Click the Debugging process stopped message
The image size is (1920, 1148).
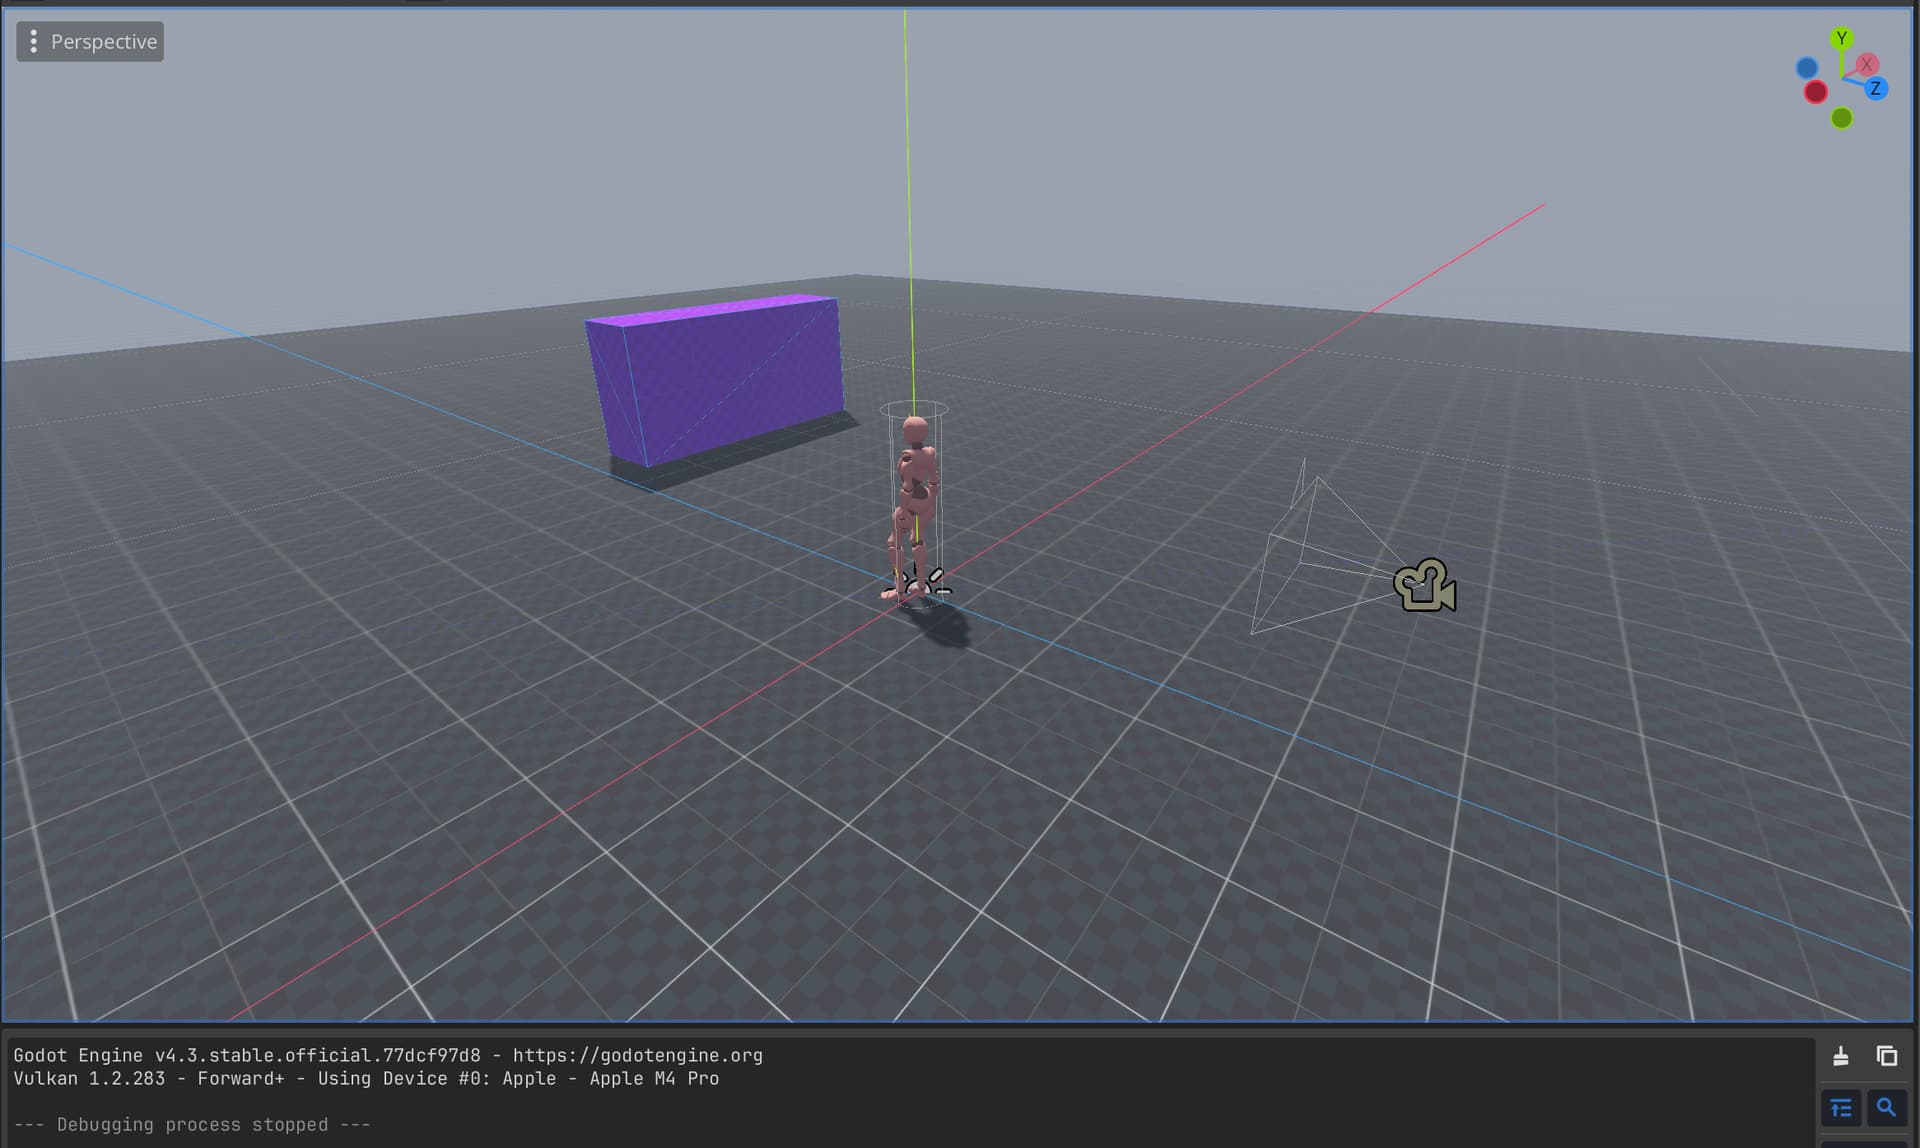click(192, 1124)
